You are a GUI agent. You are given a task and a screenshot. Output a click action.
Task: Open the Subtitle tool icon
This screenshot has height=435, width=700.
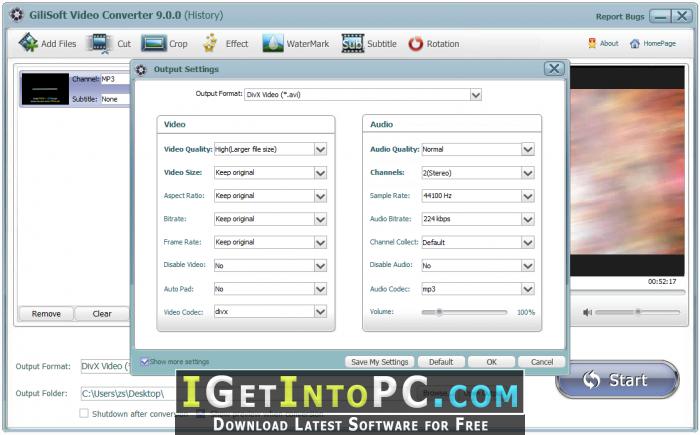coord(353,43)
